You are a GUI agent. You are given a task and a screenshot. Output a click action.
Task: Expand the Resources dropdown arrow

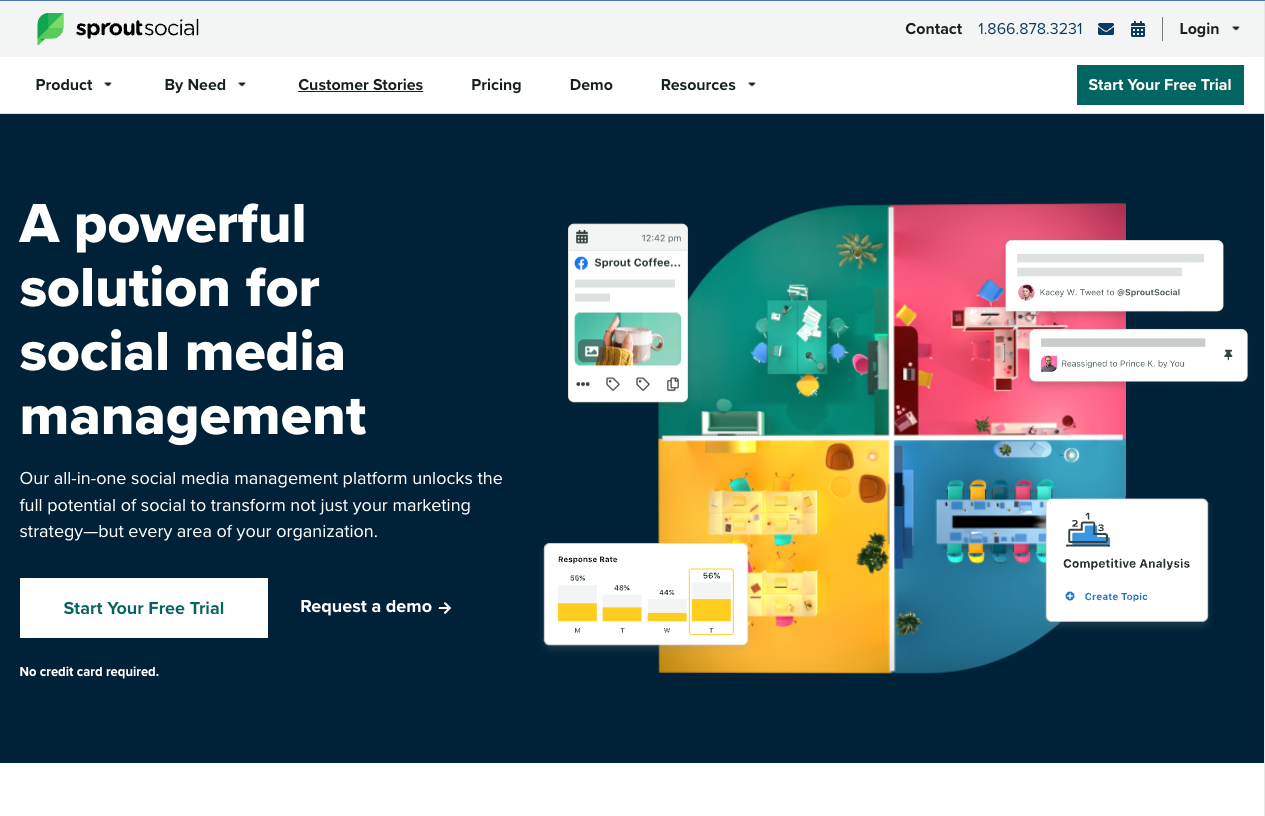[752, 85]
